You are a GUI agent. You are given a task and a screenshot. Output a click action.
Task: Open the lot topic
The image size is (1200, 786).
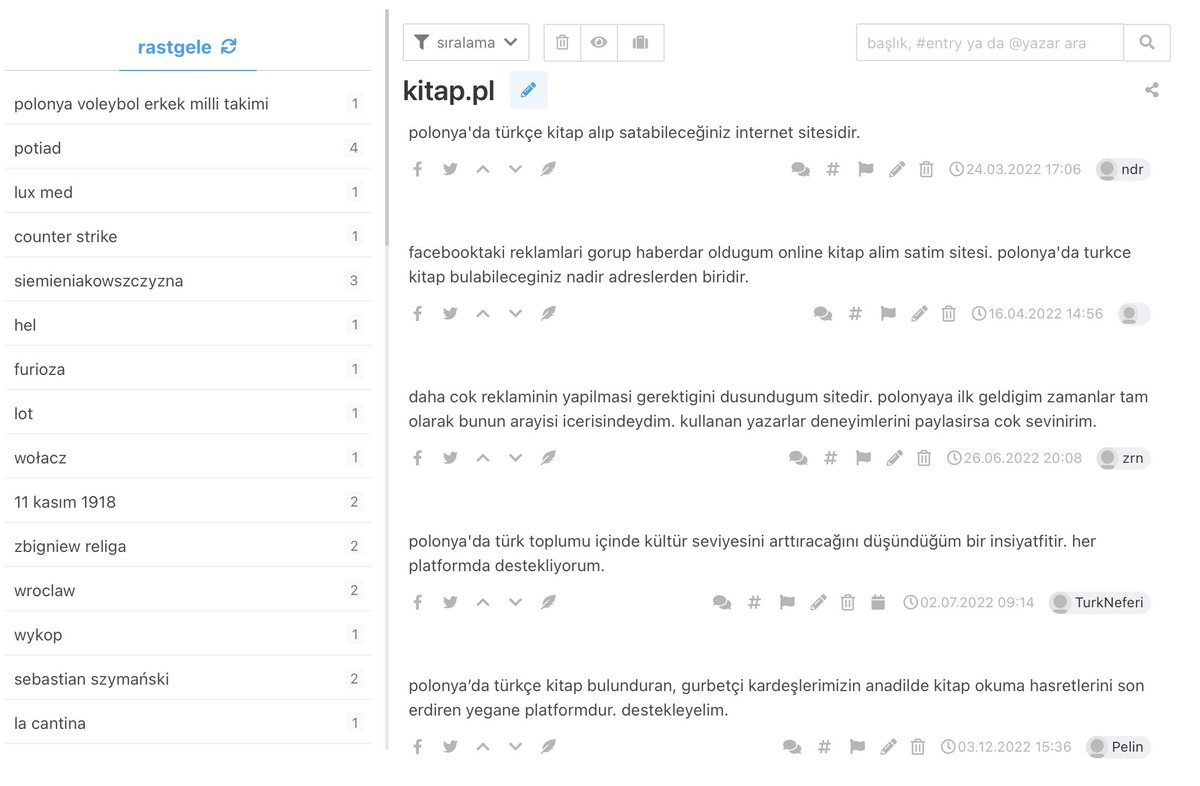pos(187,413)
